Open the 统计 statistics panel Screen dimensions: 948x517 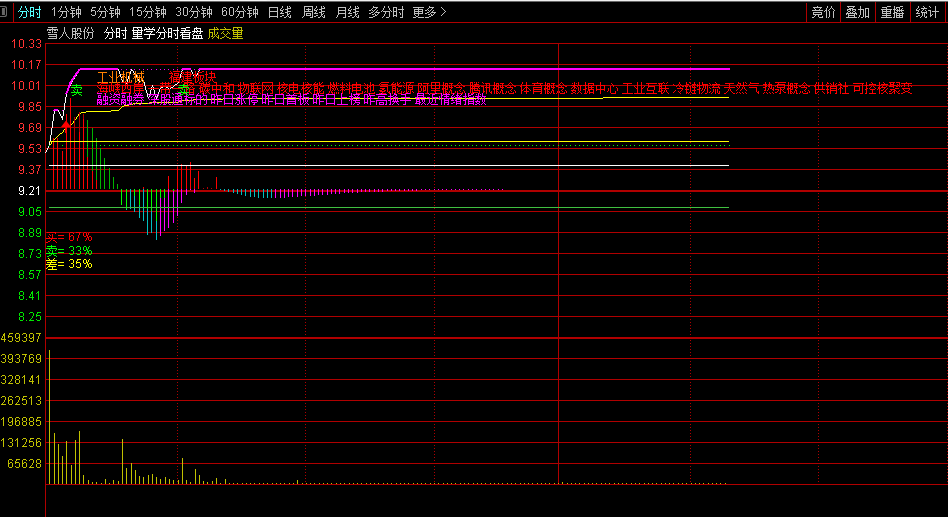coord(927,12)
